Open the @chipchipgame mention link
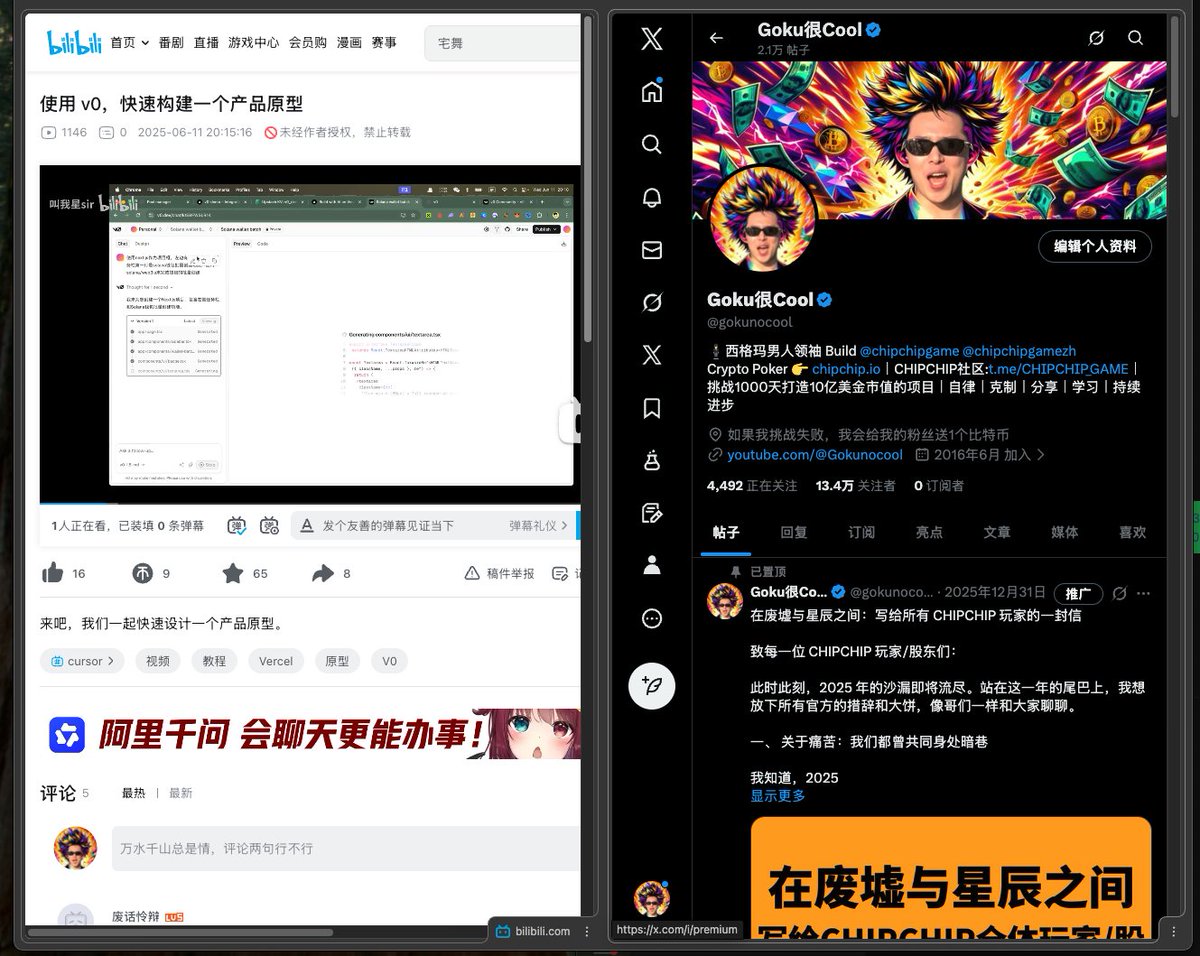 click(x=909, y=351)
